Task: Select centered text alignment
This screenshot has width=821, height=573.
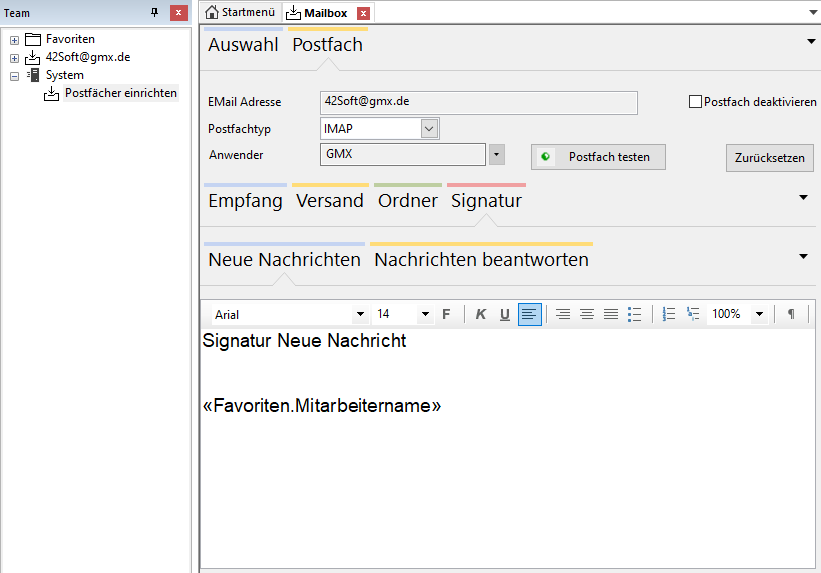Action: [x=586, y=314]
